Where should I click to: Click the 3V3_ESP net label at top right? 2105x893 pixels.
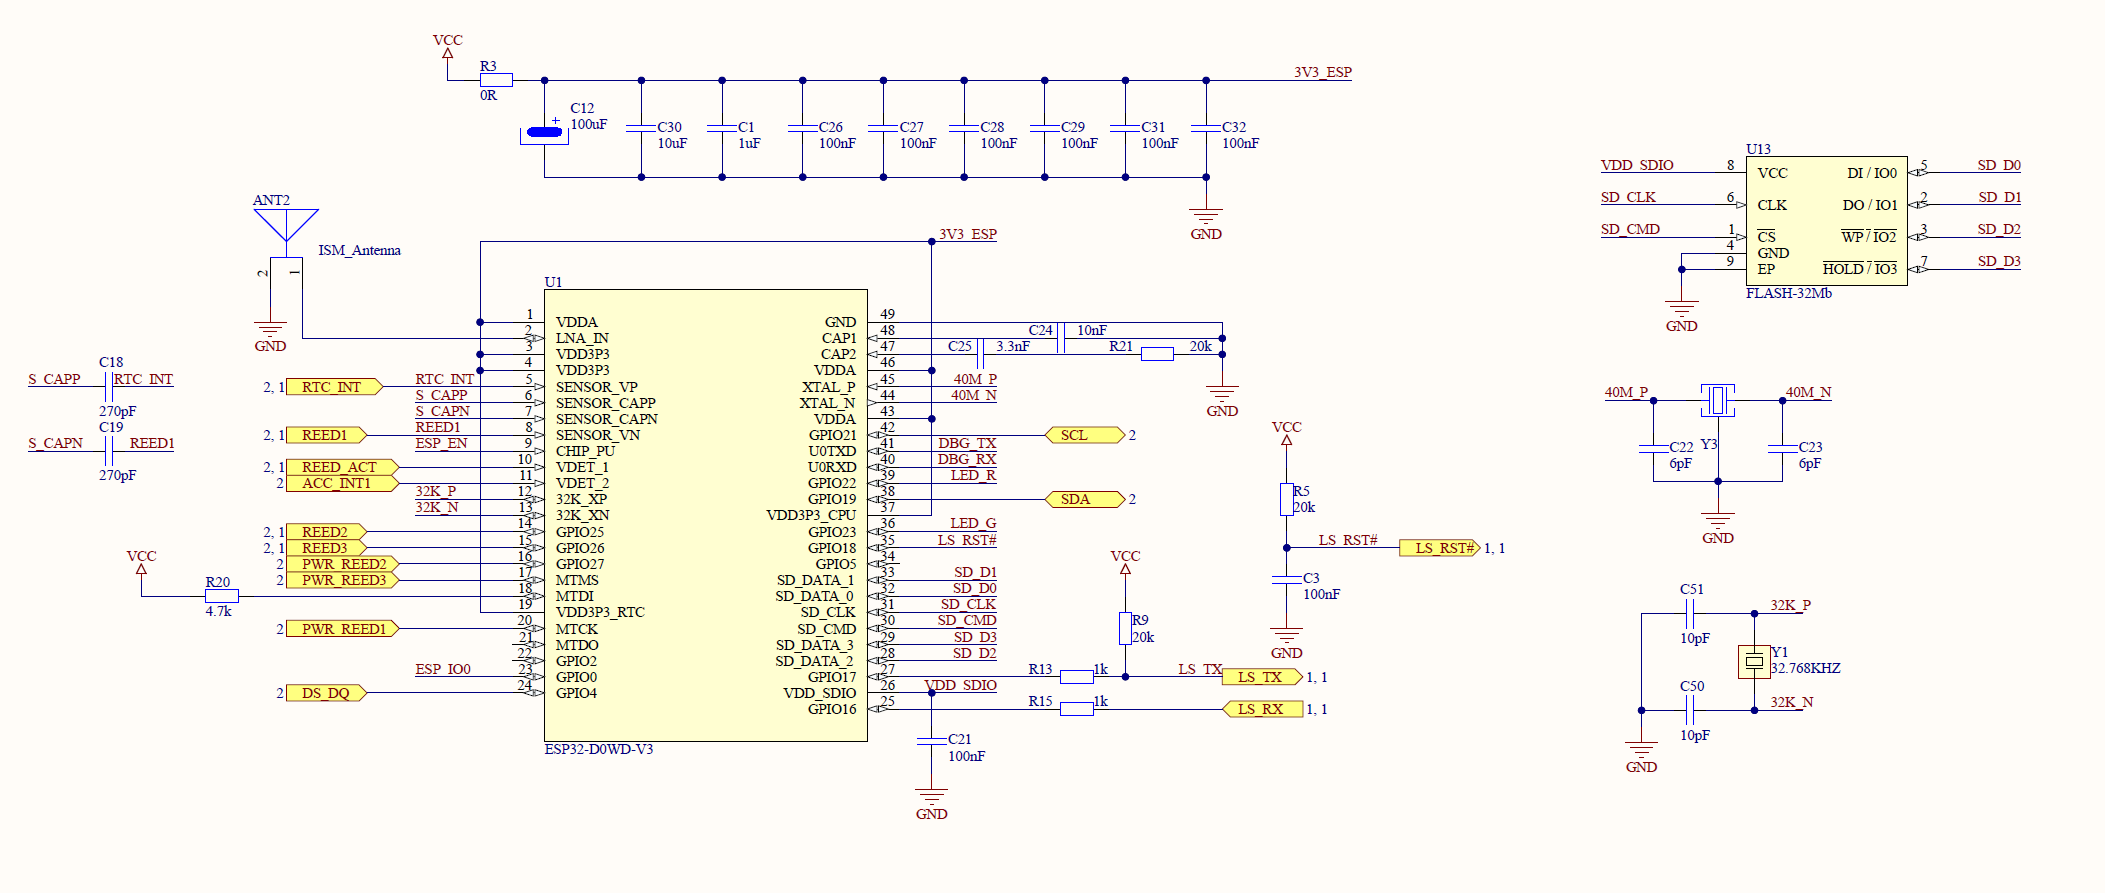click(1322, 72)
